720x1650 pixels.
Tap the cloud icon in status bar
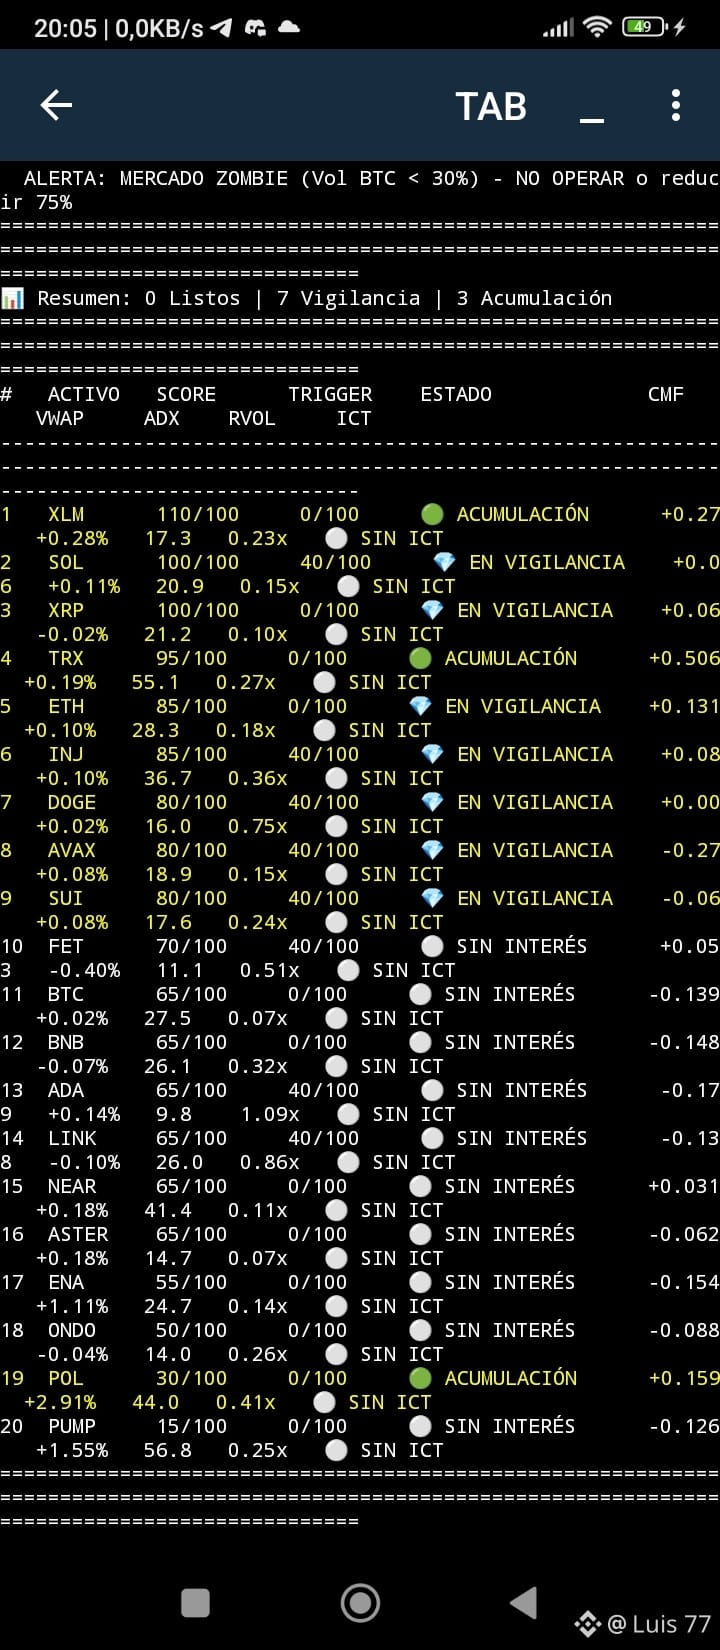tap(289, 28)
